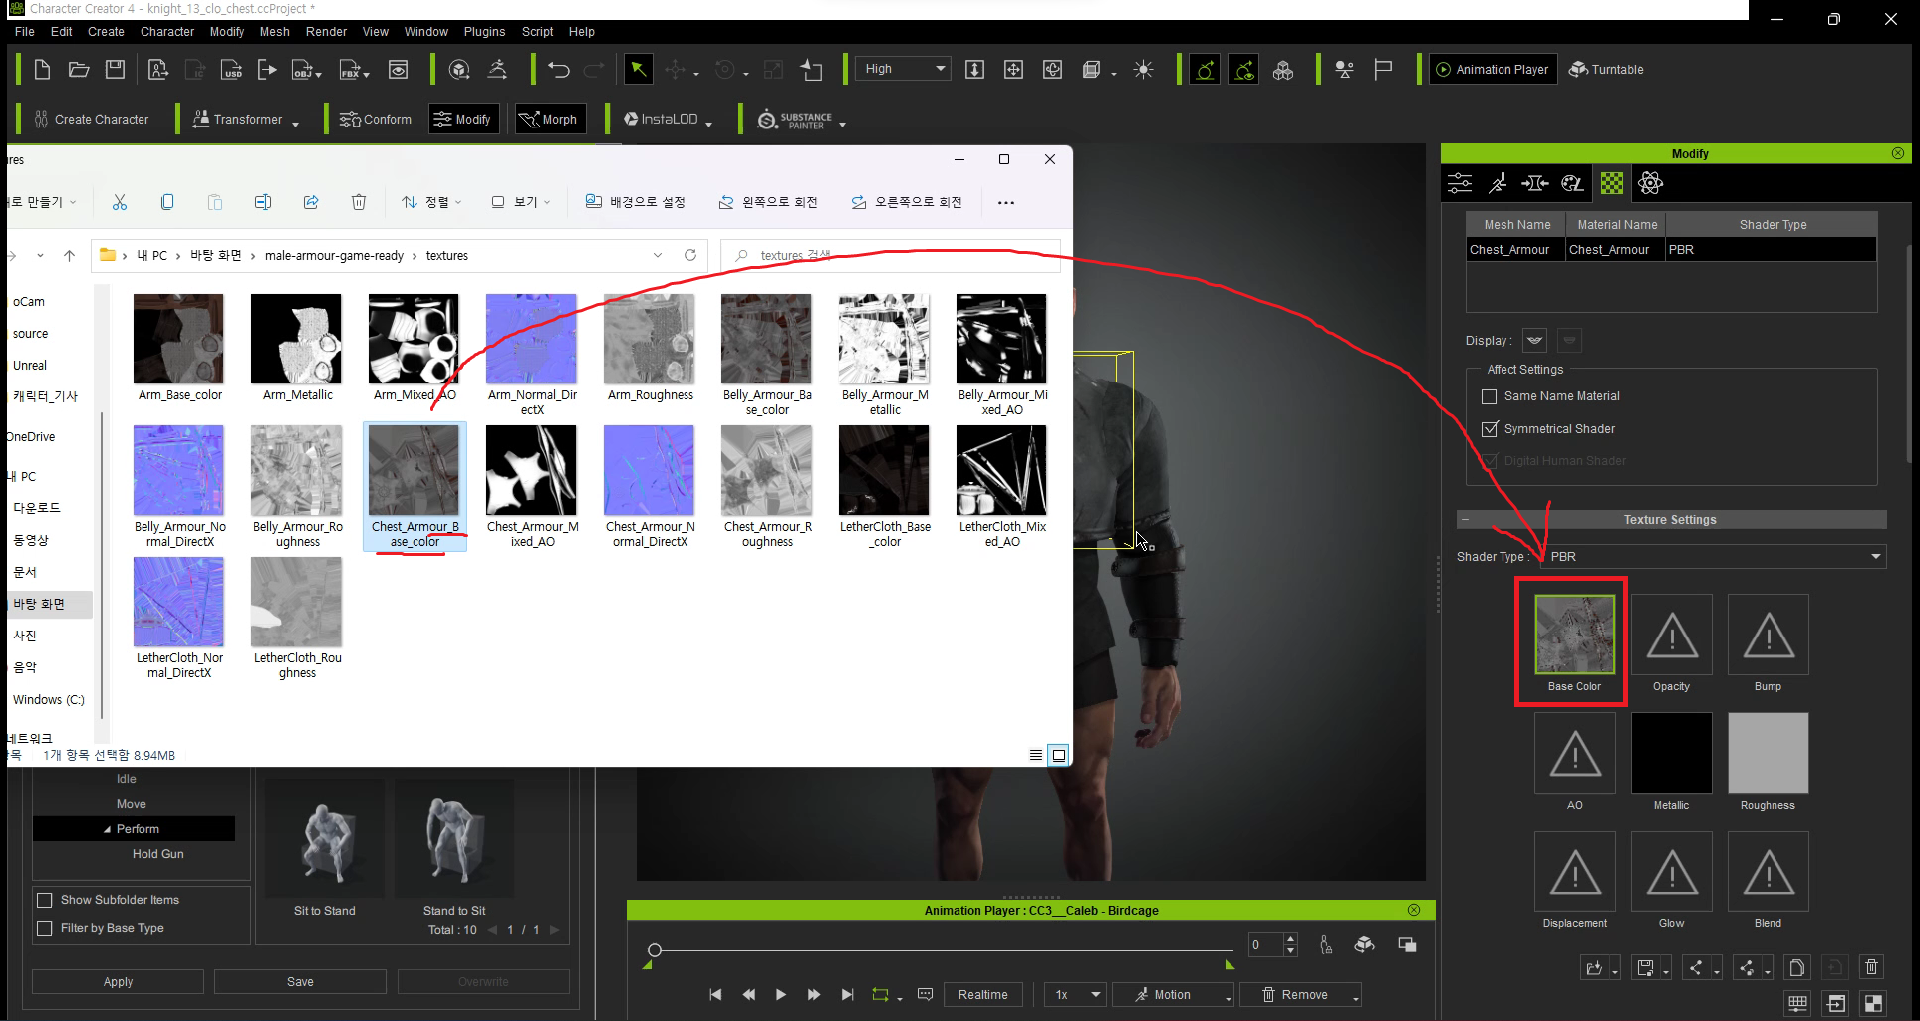Select Arm_Metallic file in Explorer

(297, 348)
